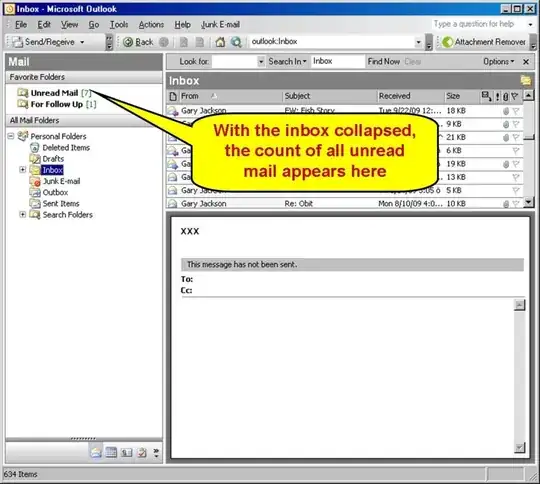Open the Search In dropdown
The image size is (540, 484).
click(288, 62)
